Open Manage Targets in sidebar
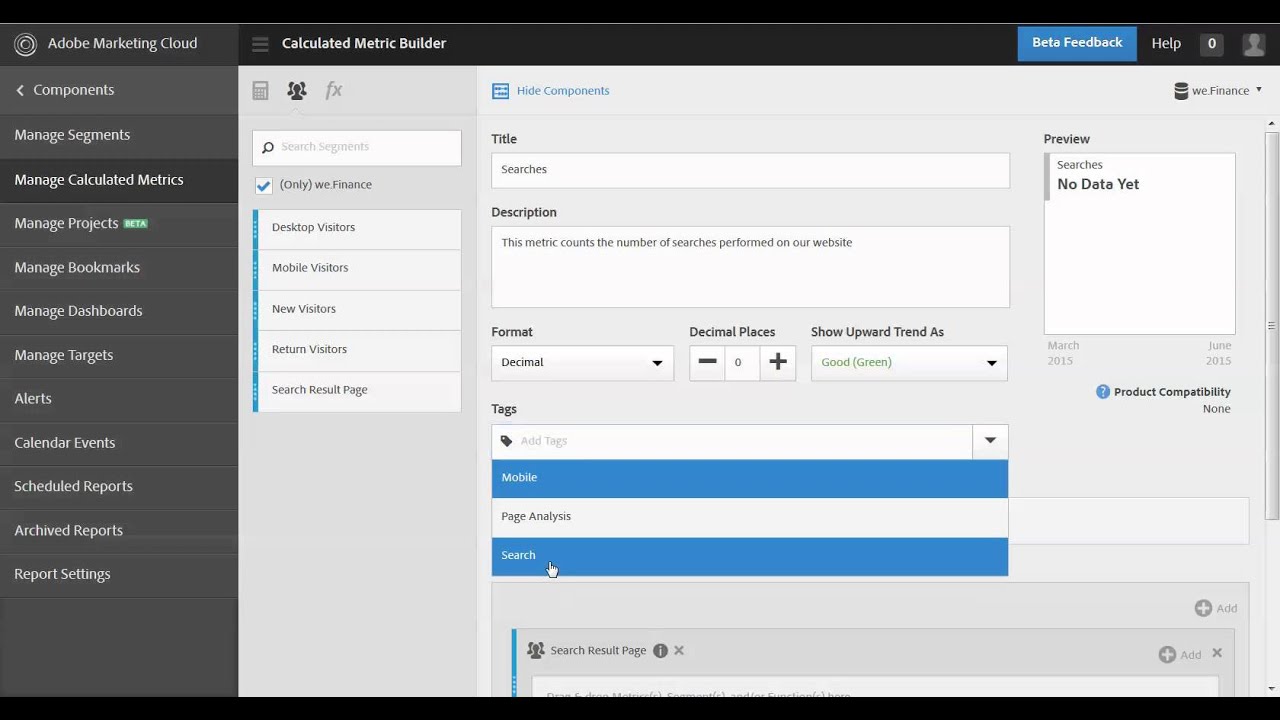 coord(119,355)
